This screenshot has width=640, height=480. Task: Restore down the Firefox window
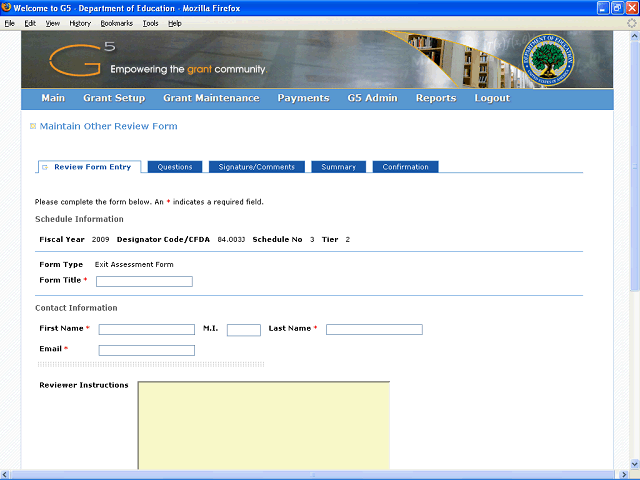pos(618,8)
